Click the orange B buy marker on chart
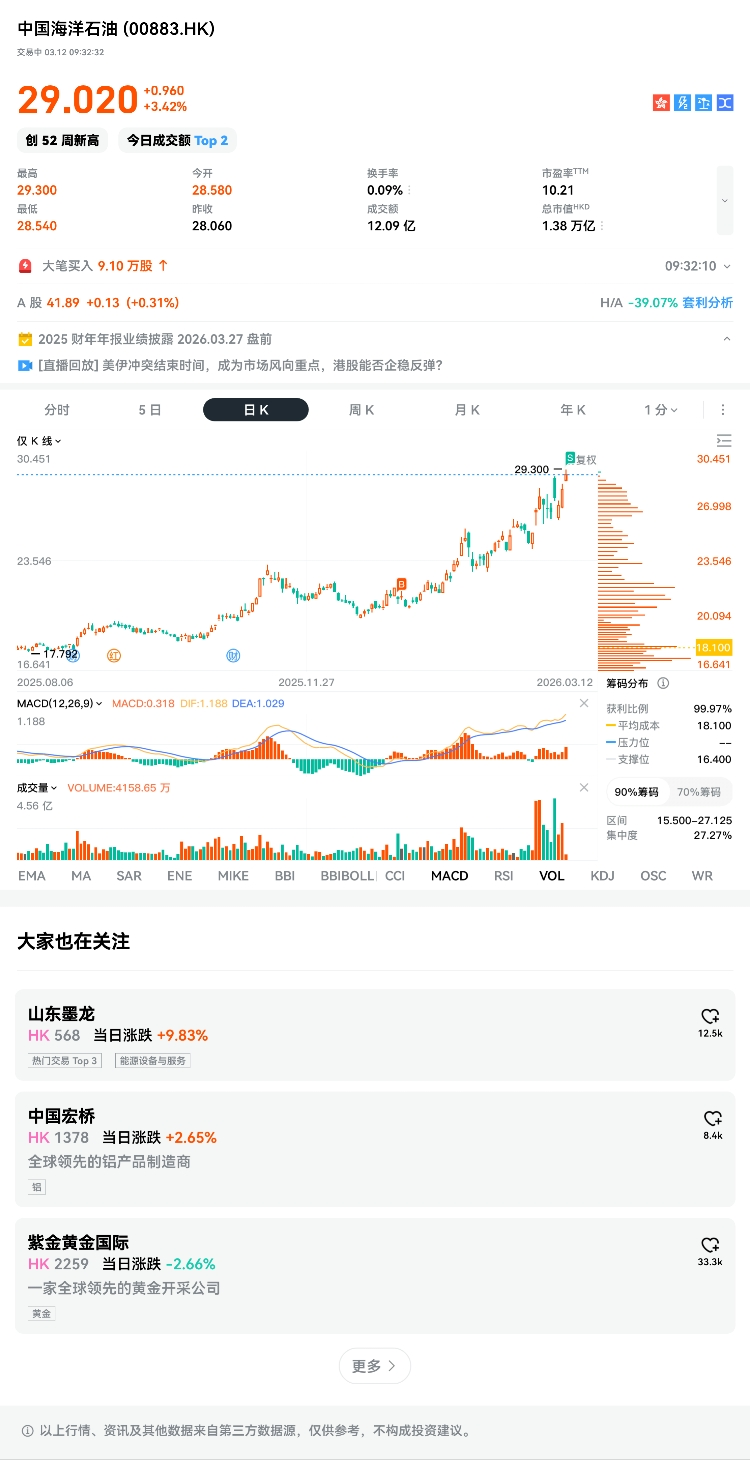The image size is (750, 1460). click(401, 583)
